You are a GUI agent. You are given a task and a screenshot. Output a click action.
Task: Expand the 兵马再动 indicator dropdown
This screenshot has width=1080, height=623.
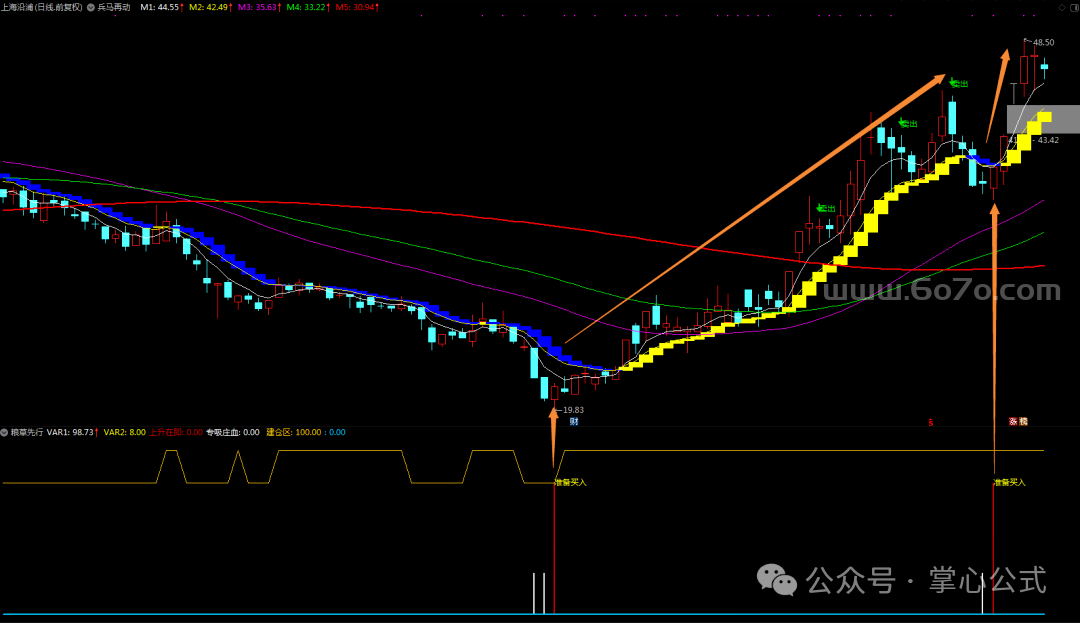coord(90,7)
